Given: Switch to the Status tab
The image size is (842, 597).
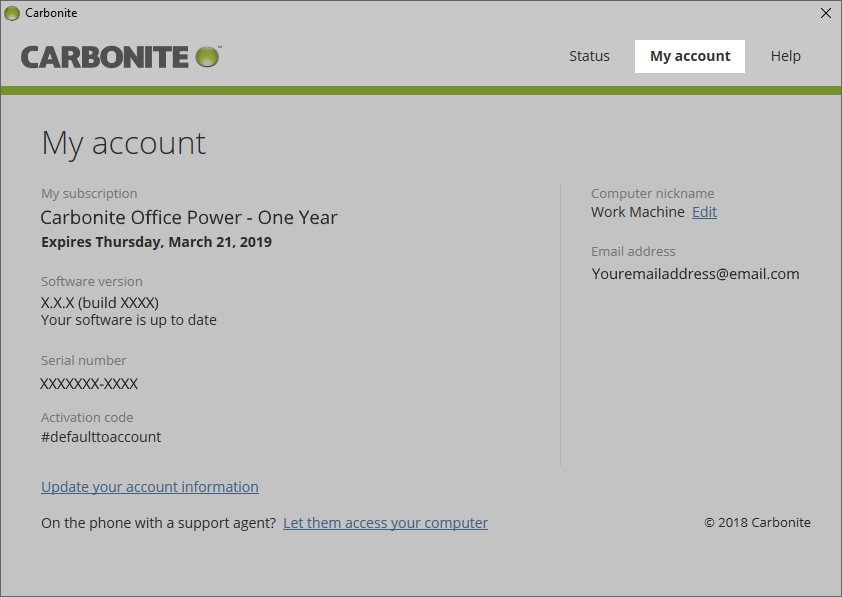Looking at the screenshot, I should (x=589, y=56).
